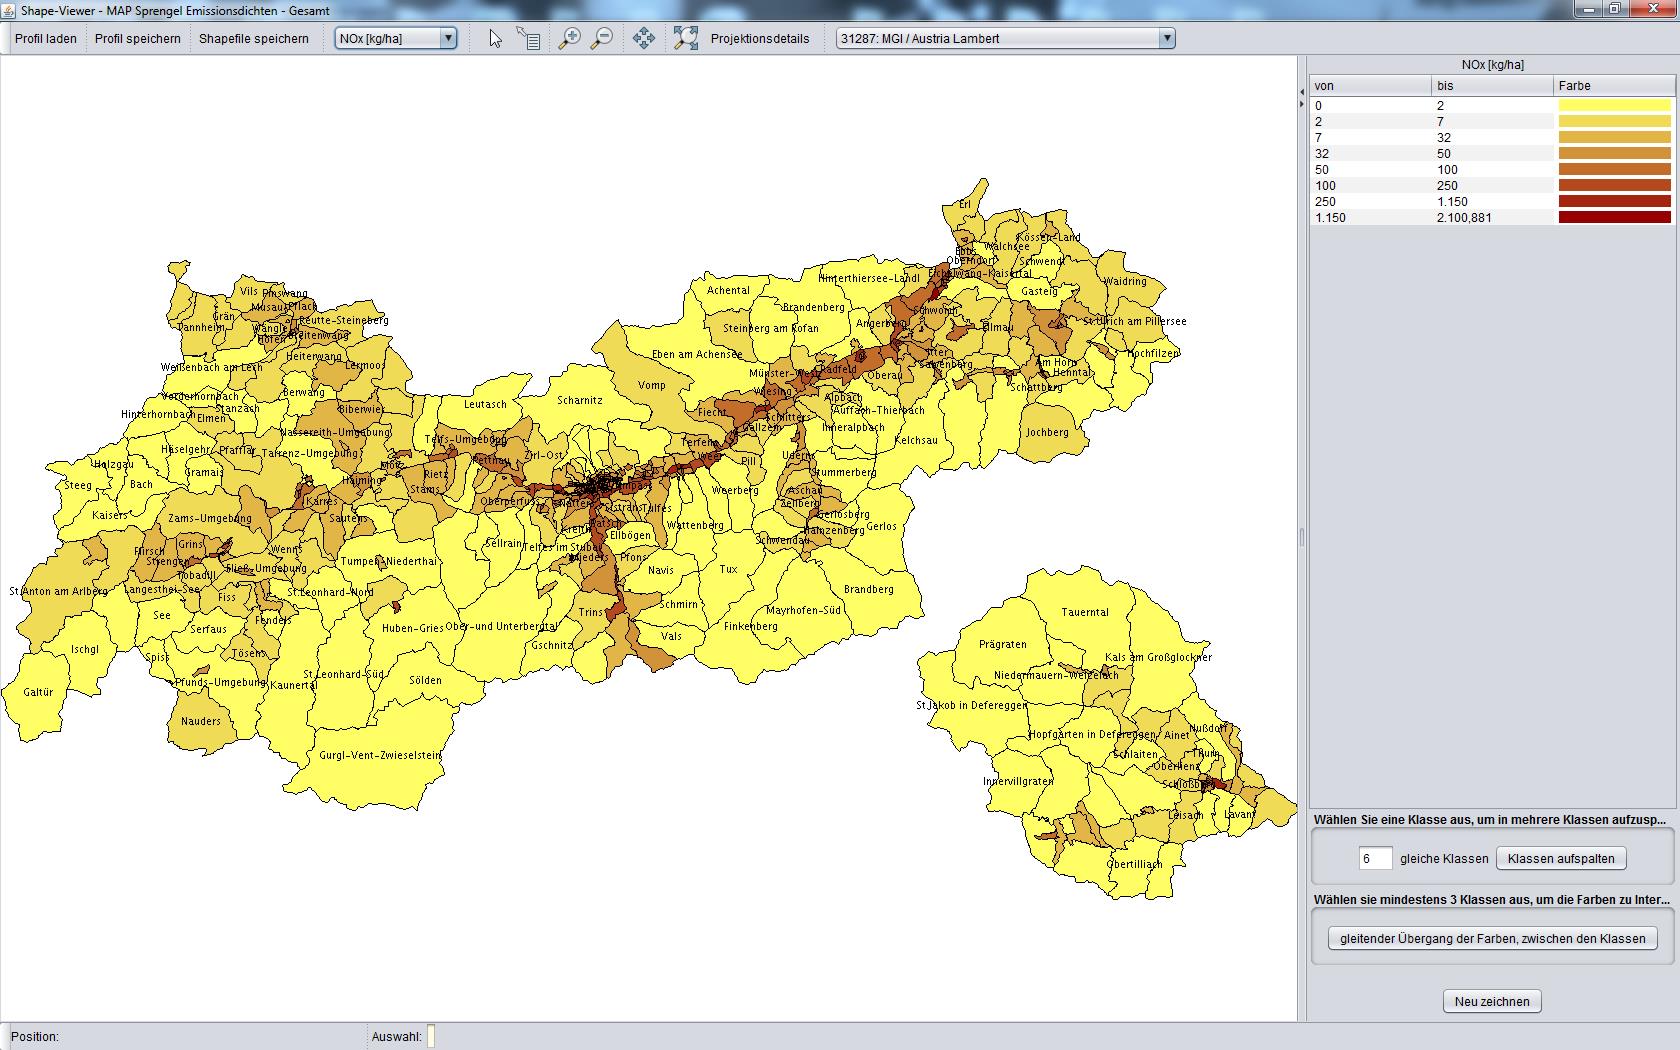Open Projektionsdetails
Image resolution: width=1680 pixels, height=1050 pixels.
click(760, 39)
